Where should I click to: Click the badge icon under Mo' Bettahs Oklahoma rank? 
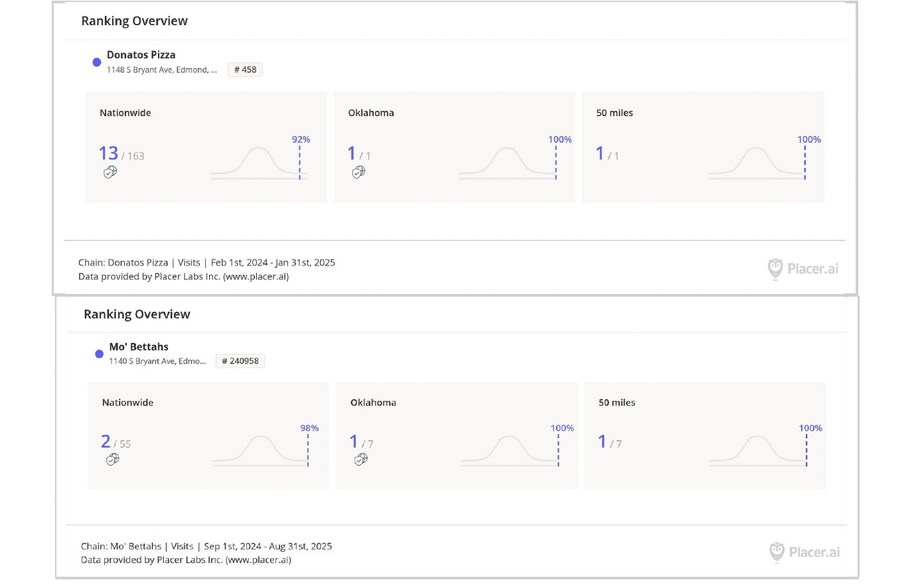pyautogui.click(x=360, y=459)
